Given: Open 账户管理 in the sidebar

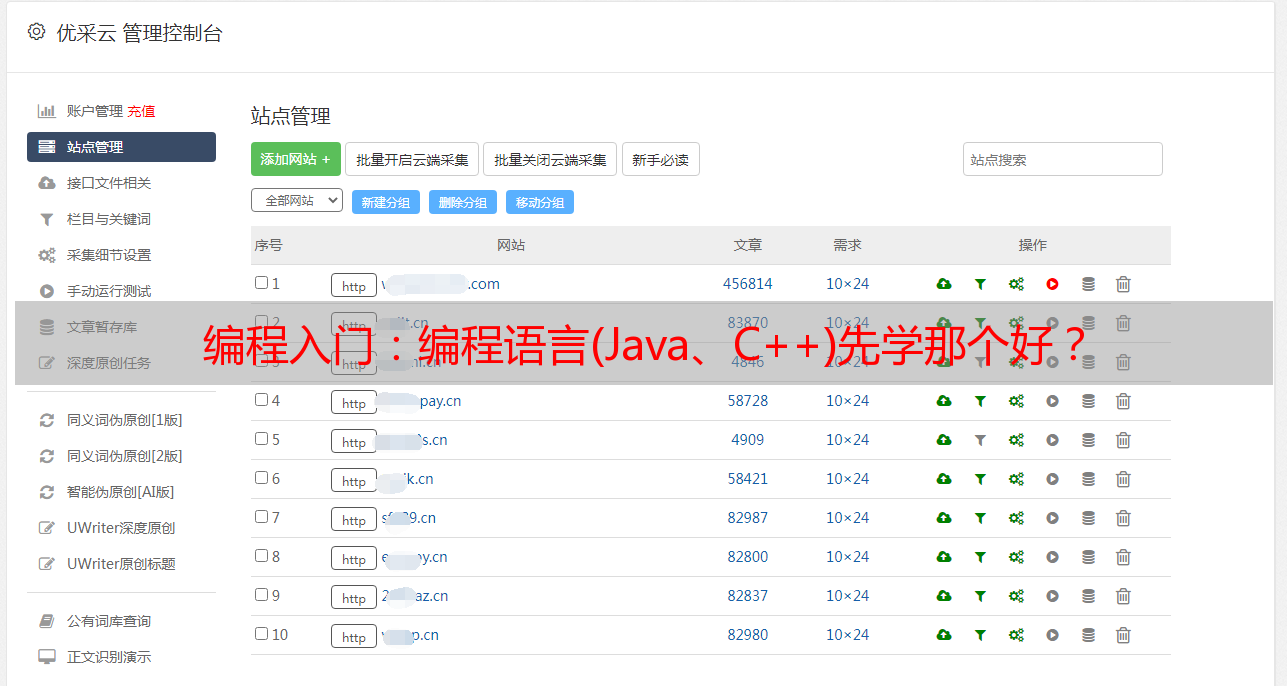Looking at the screenshot, I should coord(94,111).
